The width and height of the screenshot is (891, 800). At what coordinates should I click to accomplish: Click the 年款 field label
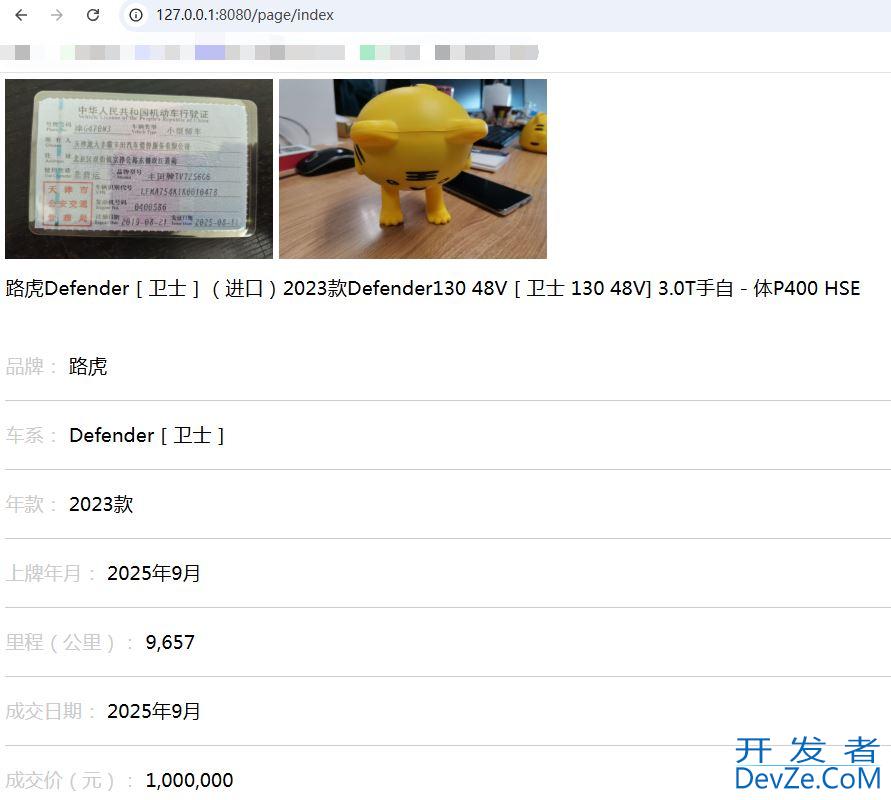pyautogui.click(x=31, y=504)
